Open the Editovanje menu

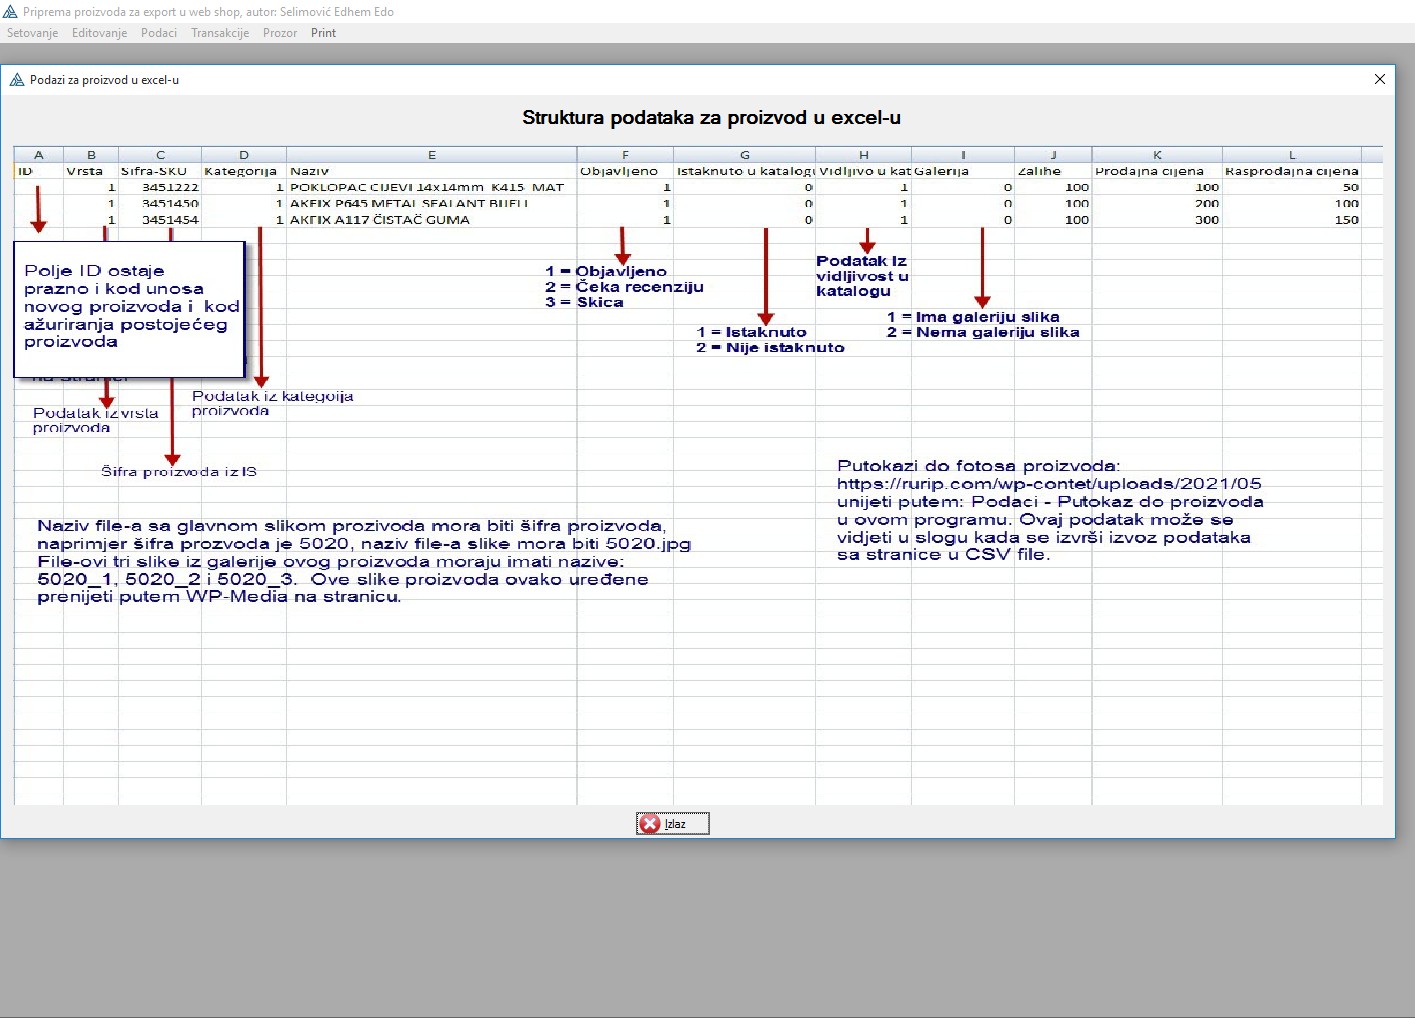click(99, 33)
